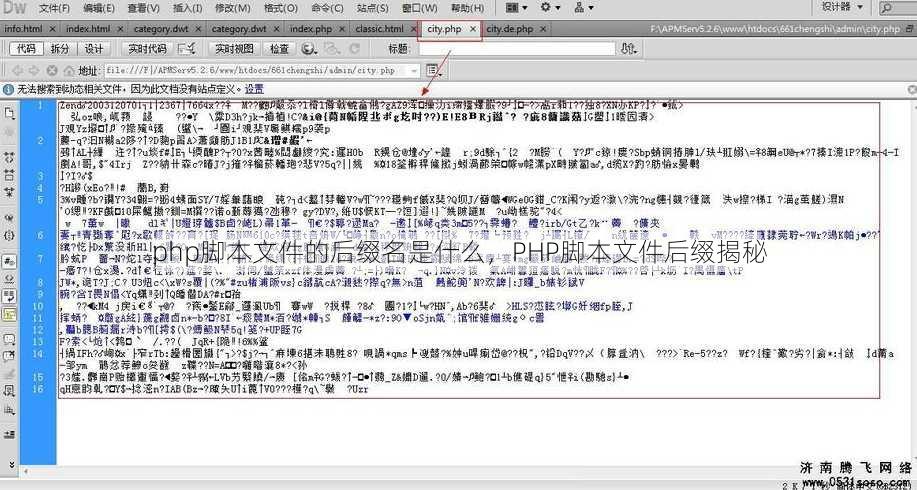Click the Select Parent Tag icon

(x=9, y=218)
